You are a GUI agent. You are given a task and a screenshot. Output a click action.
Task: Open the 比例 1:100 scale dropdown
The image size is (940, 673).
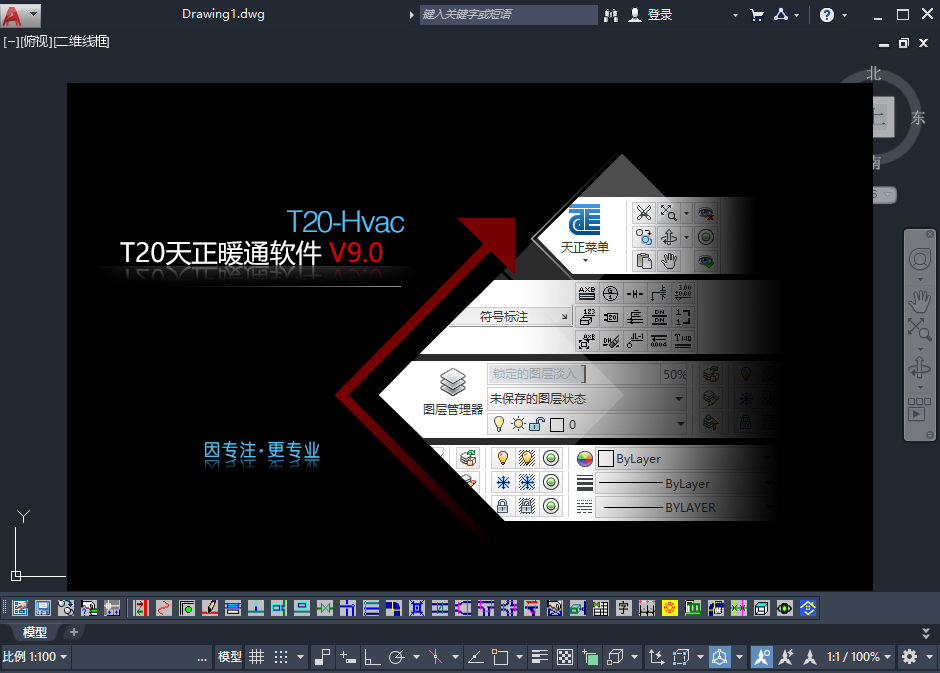pyautogui.click(x=35, y=657)
